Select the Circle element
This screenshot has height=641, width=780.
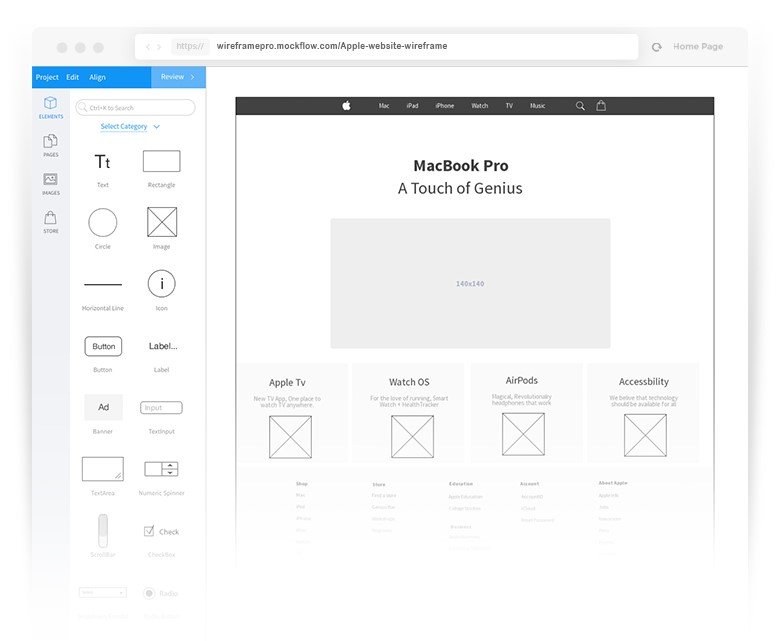click(x=102, y=222)
